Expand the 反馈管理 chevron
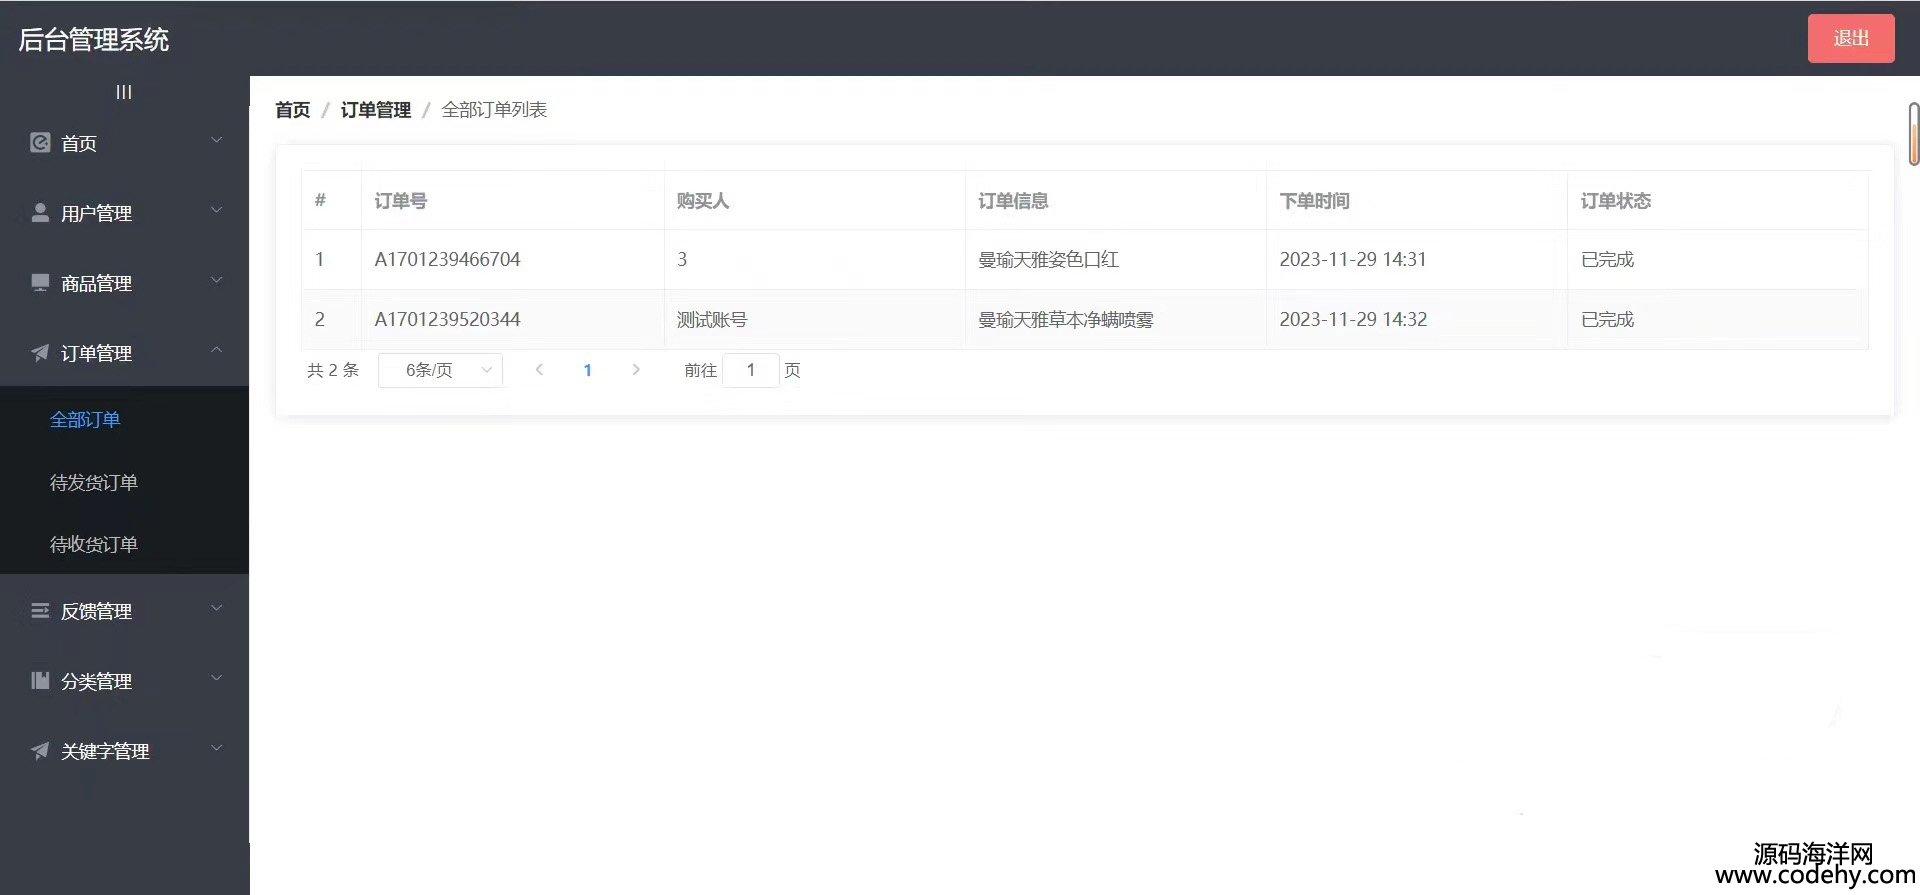Screen dimensions: 1920x895 (x=216, y=609)
